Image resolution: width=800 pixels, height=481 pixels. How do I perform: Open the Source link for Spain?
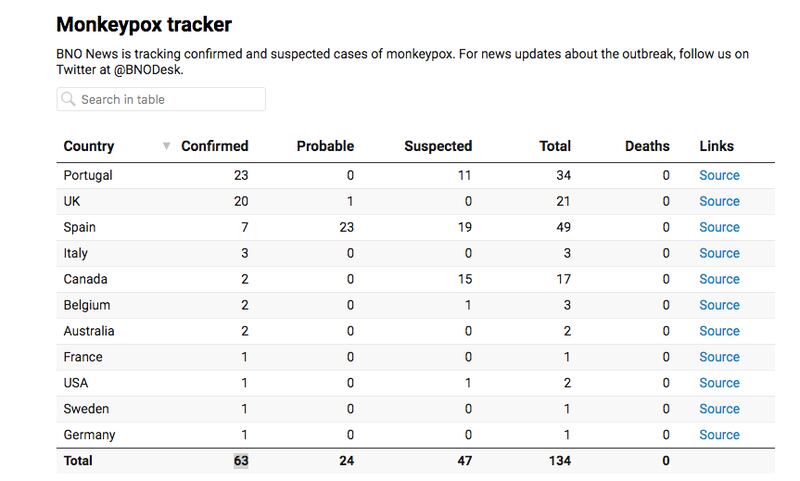pos(719,227)
